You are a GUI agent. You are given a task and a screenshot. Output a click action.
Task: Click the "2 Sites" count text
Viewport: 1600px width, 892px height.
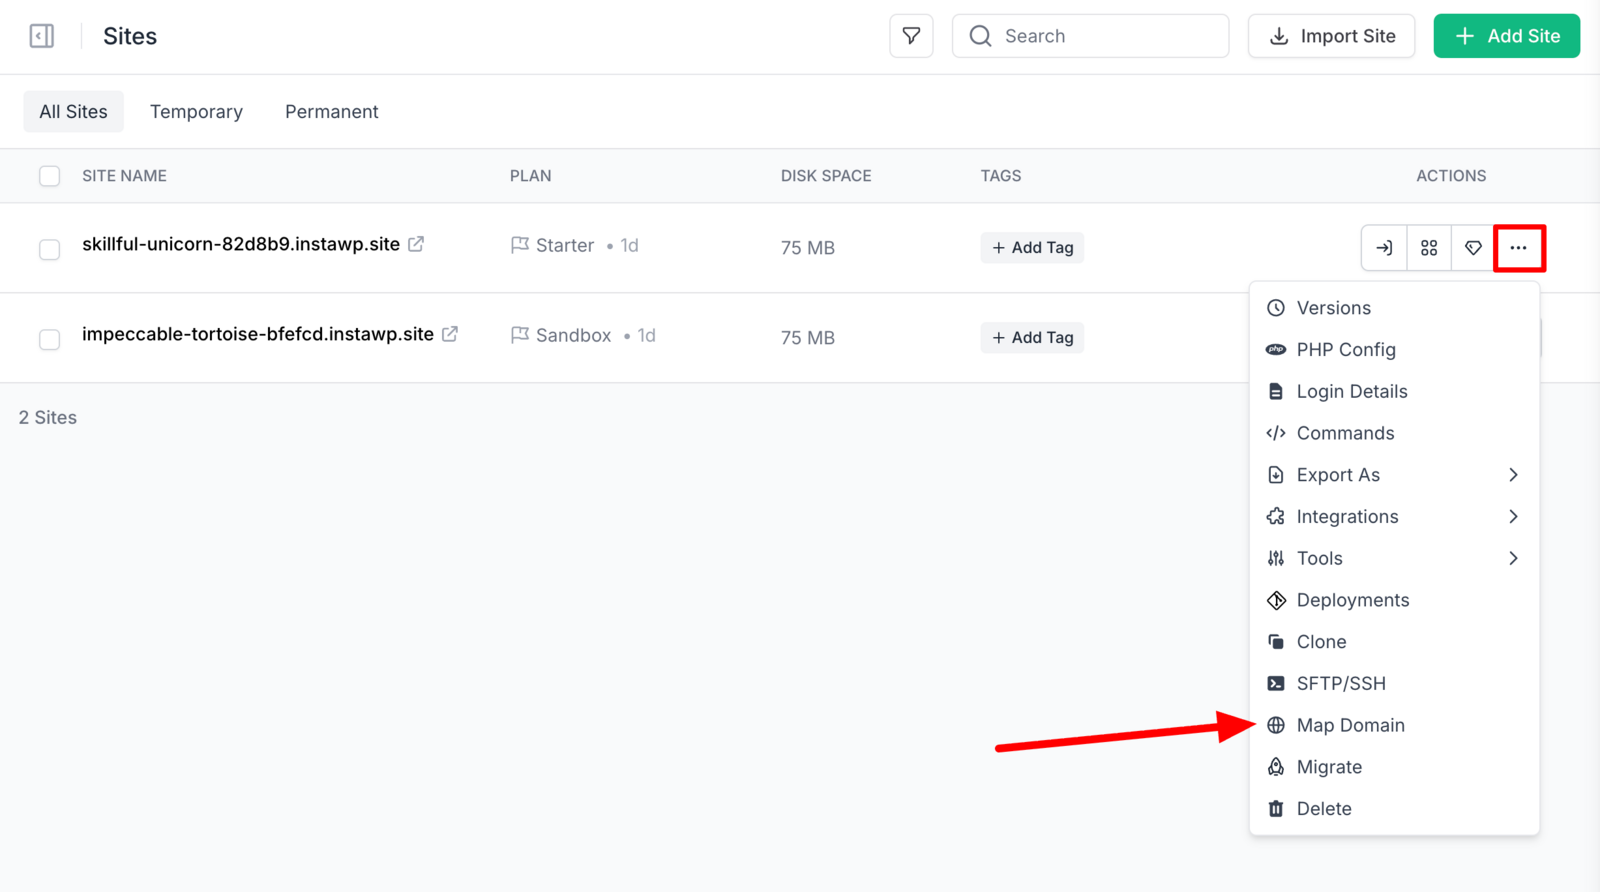(48, 418)
